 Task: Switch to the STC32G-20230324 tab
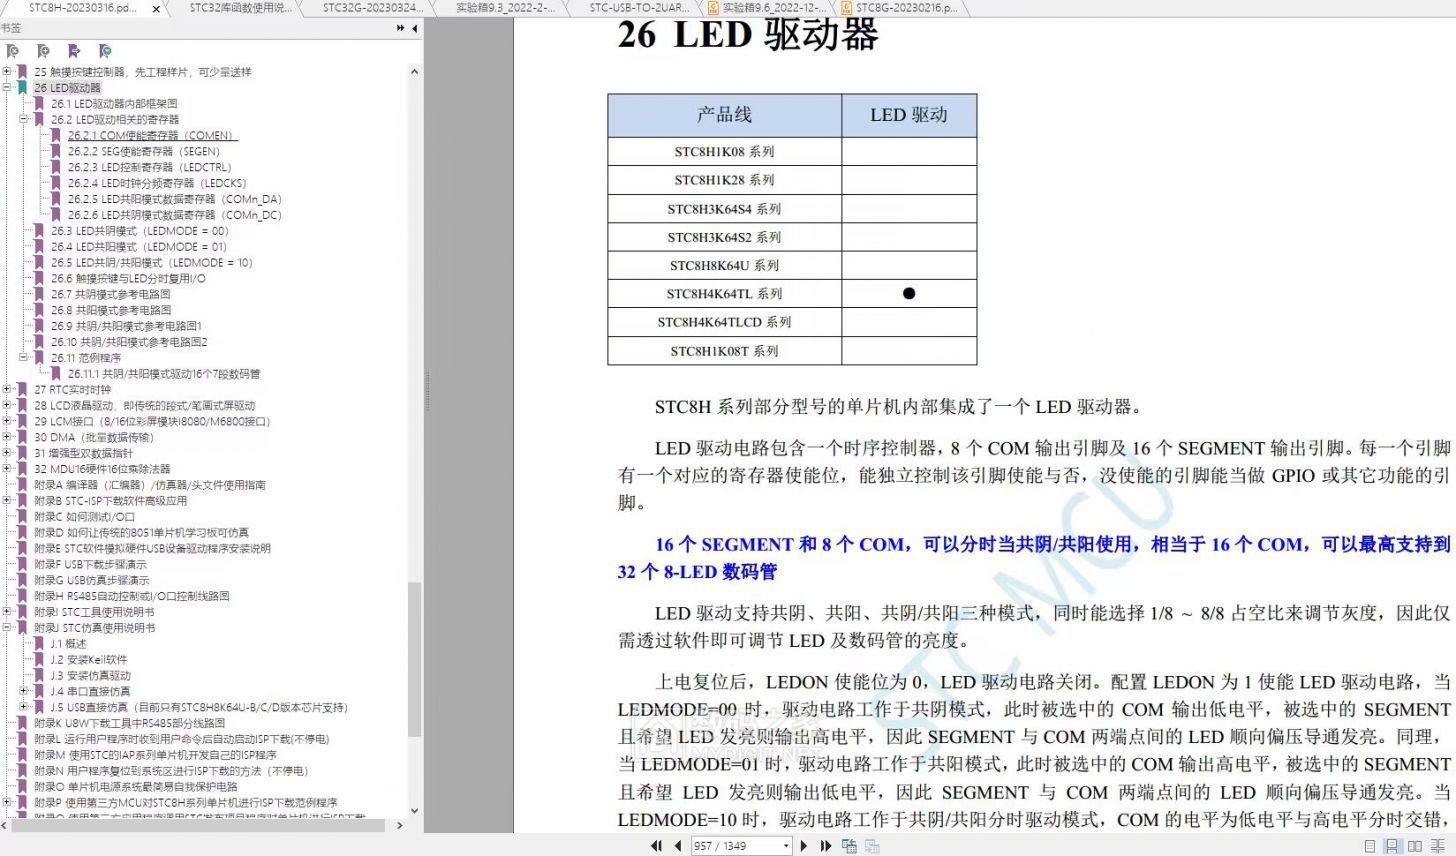coord(372,8)
